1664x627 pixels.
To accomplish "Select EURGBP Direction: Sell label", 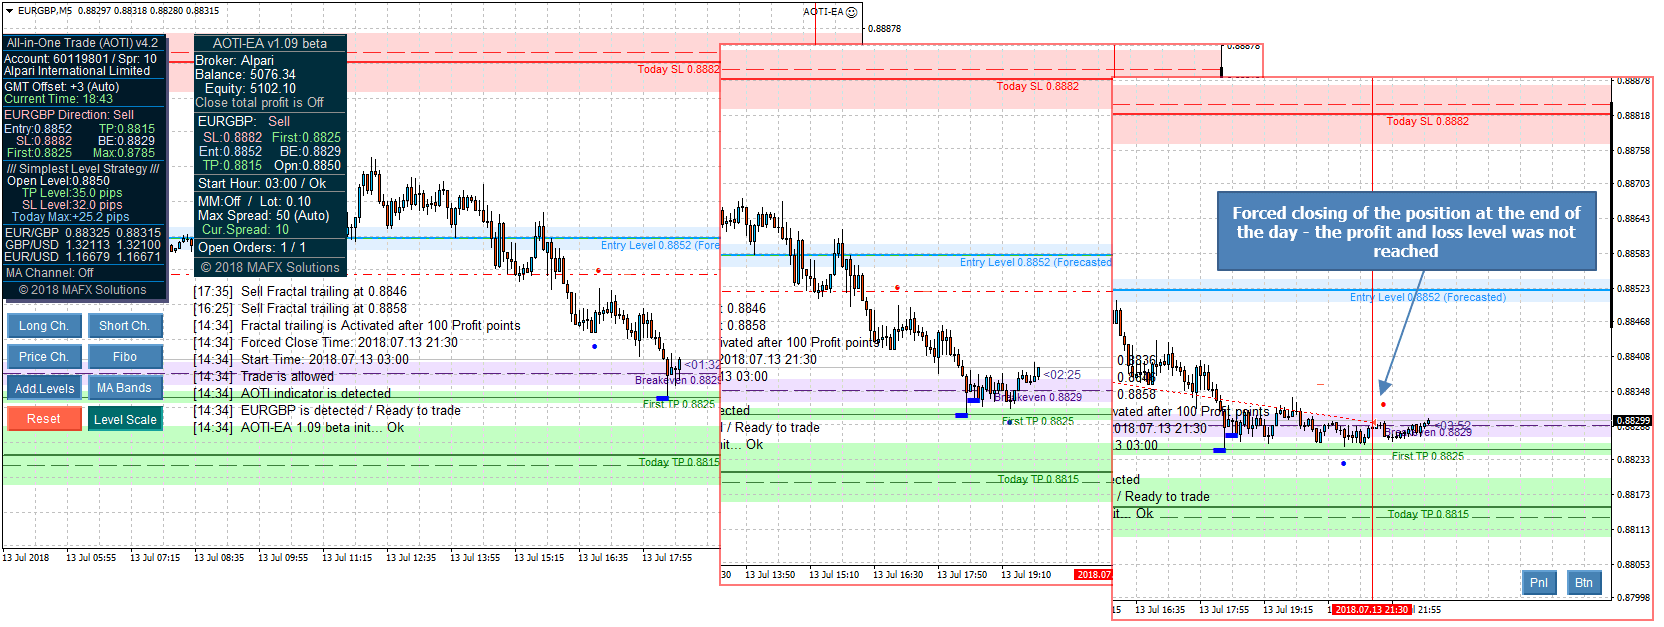I will 69,115.
